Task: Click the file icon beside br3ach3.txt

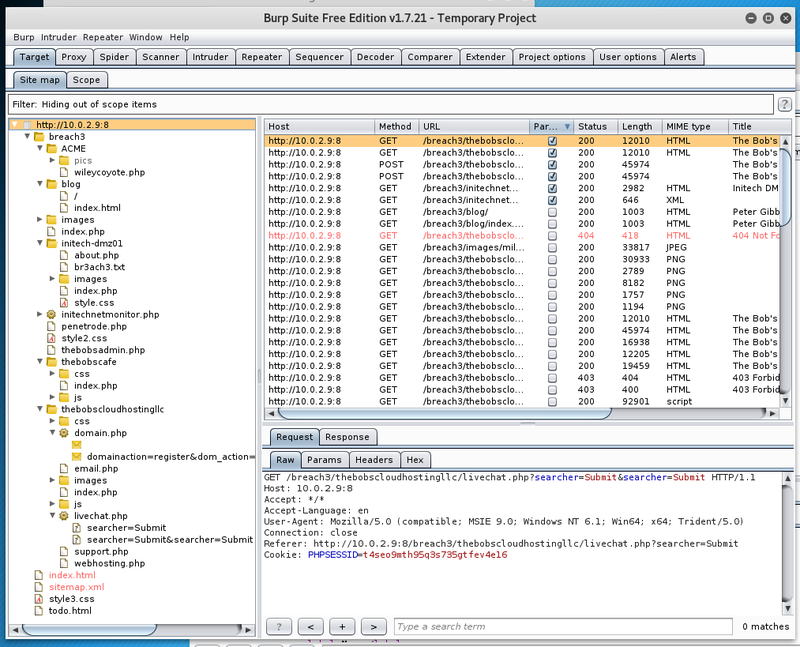Action: (65, 267)
